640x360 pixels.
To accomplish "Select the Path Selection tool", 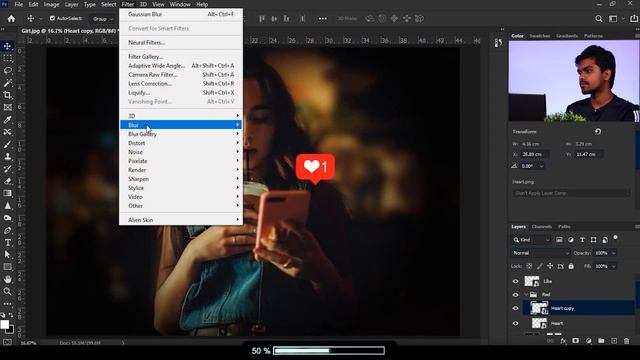I will click(x=7, y=255).
